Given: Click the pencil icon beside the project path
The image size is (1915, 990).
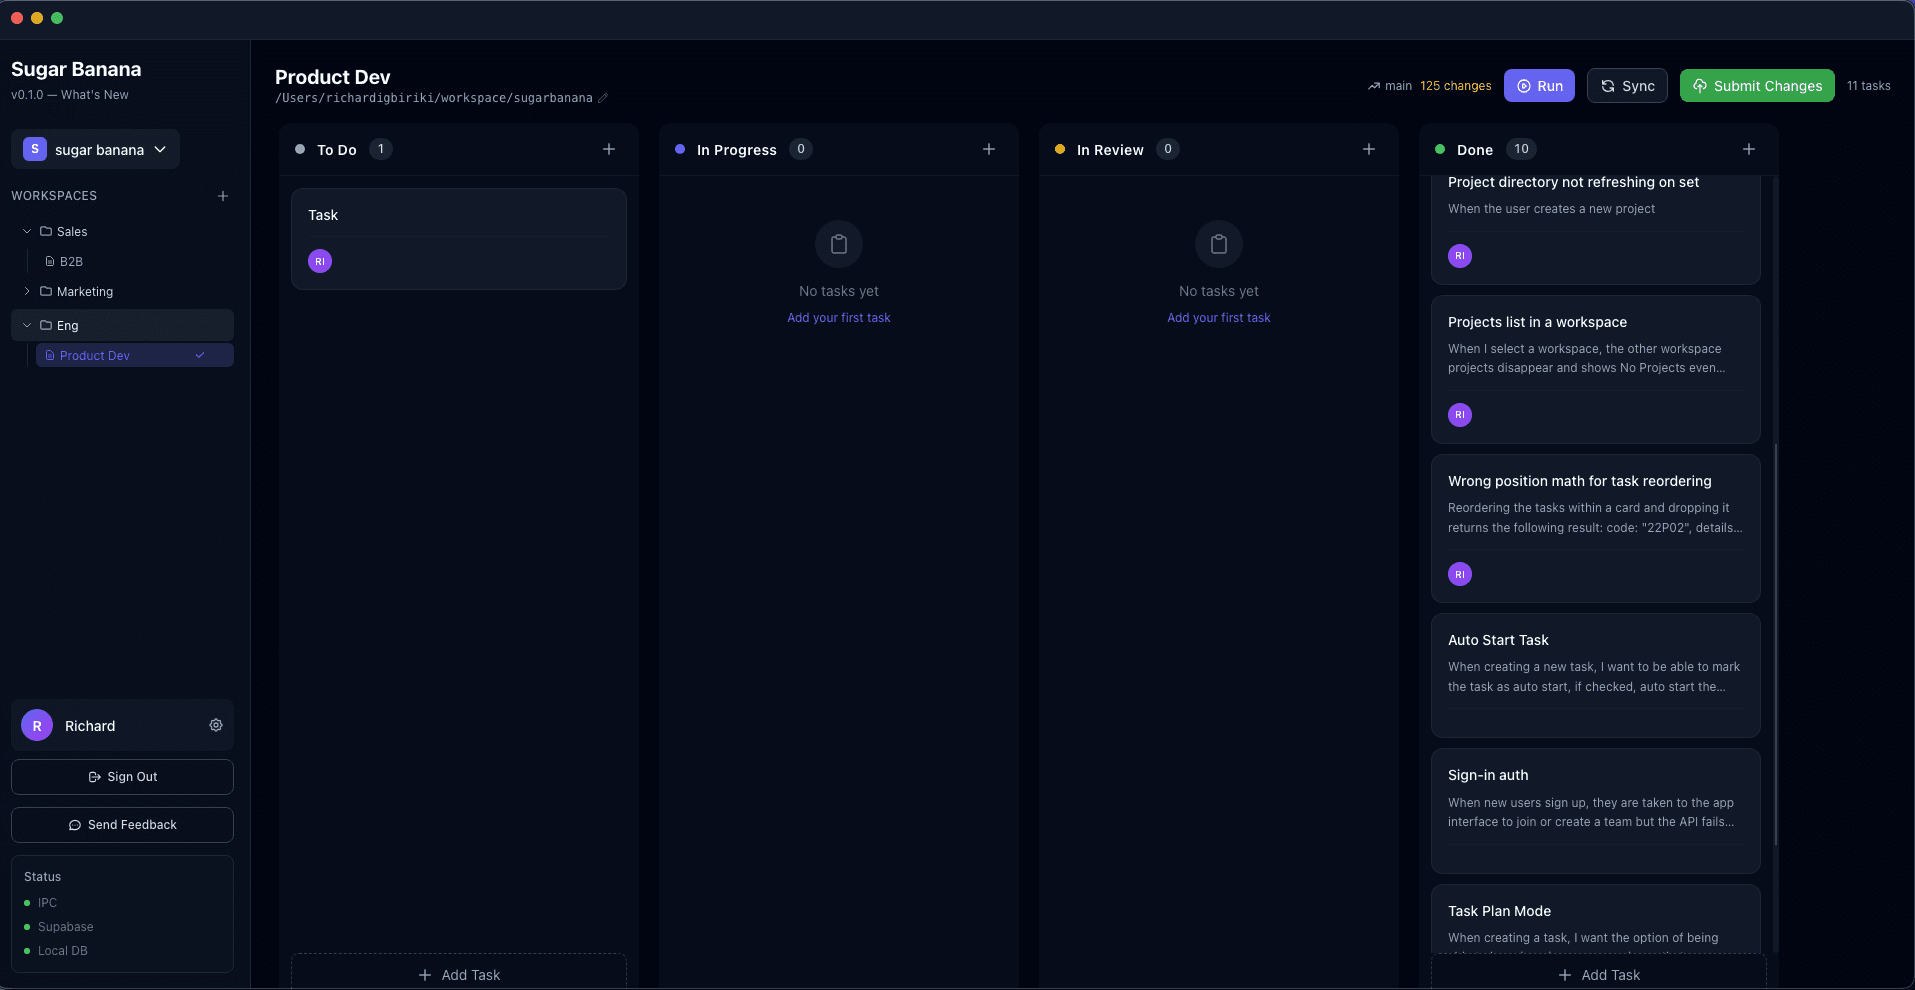Looking at the screenshot, I should click(x=604, y=97).
